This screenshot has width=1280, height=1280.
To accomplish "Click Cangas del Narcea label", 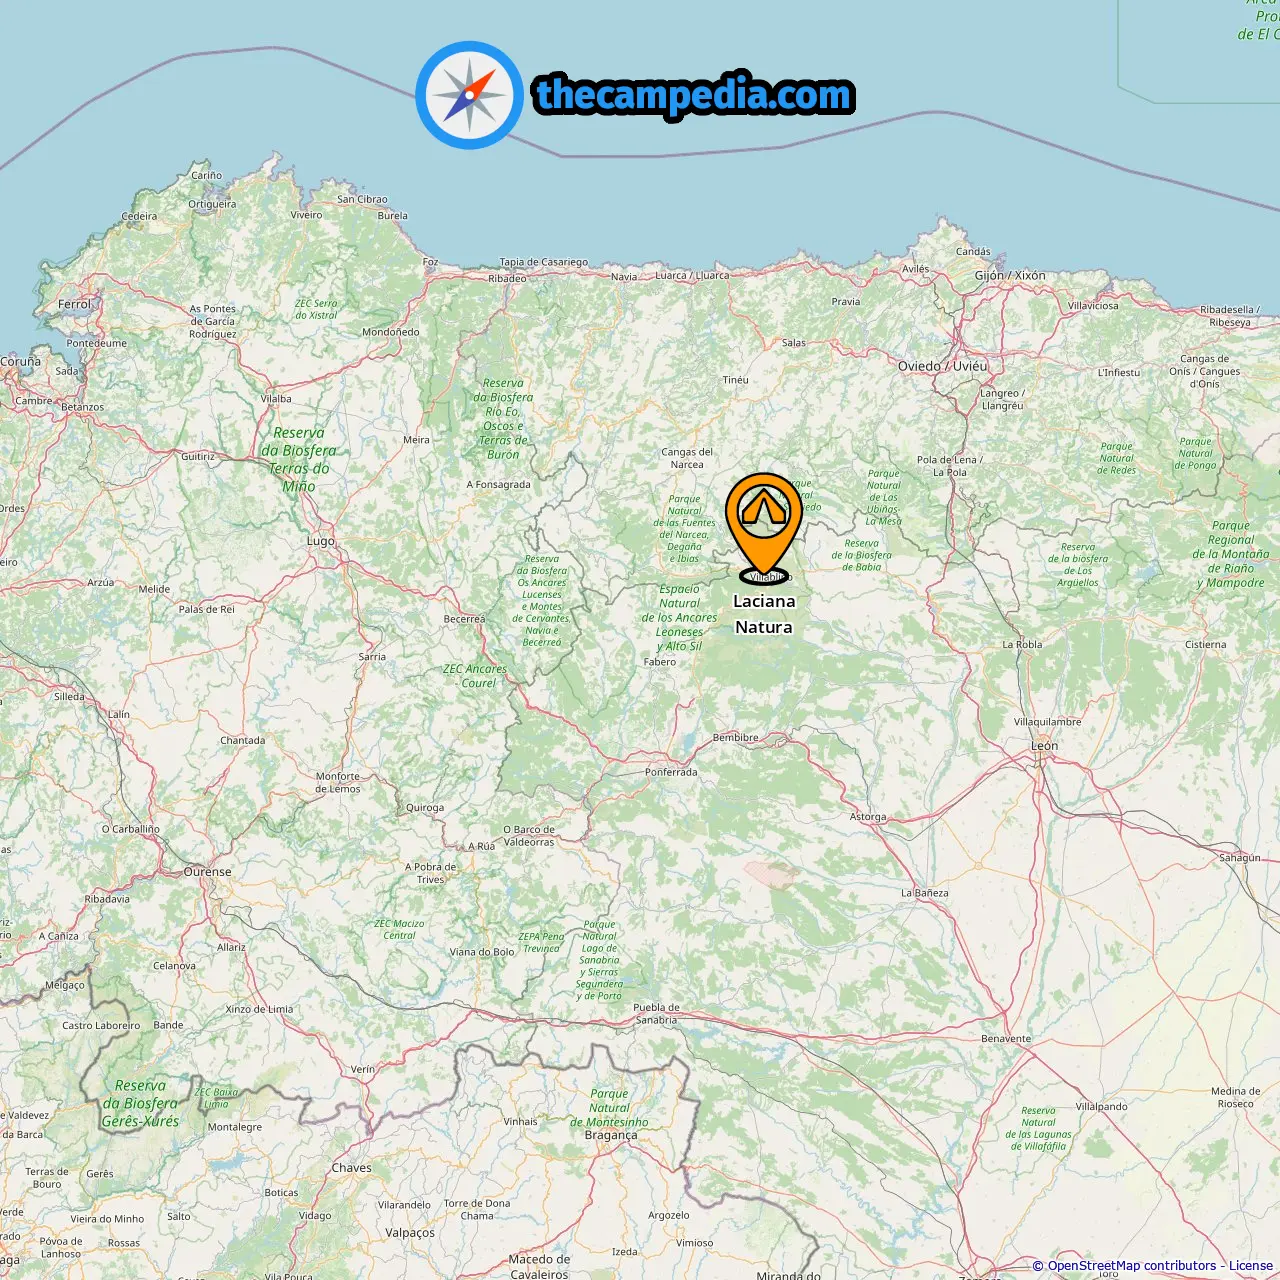I will coord(687,458).
